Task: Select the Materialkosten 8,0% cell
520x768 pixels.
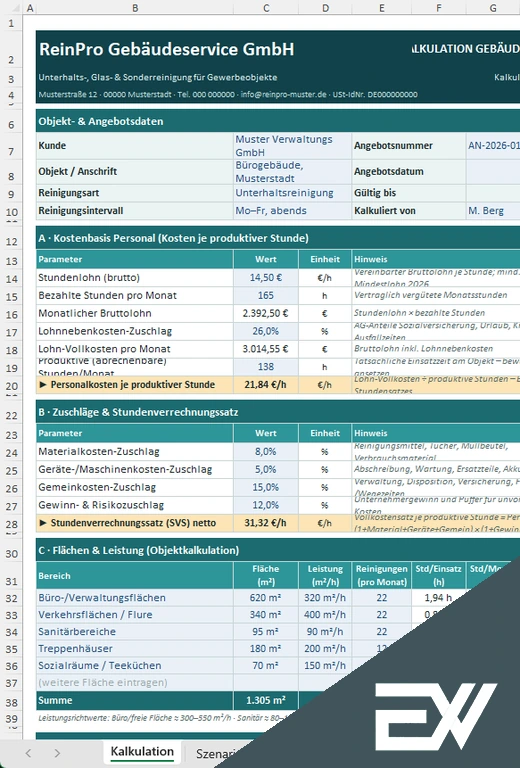Action: tap(266, 452)
